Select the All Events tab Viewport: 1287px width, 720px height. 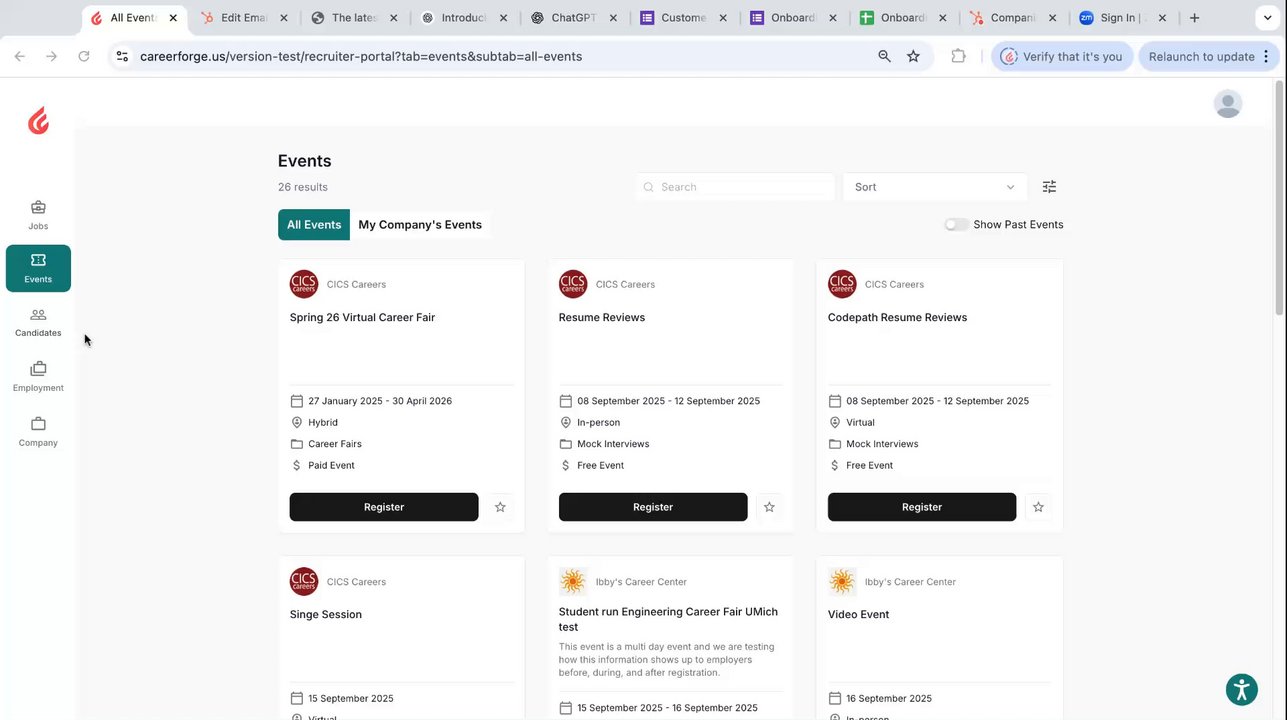[314, 225]
